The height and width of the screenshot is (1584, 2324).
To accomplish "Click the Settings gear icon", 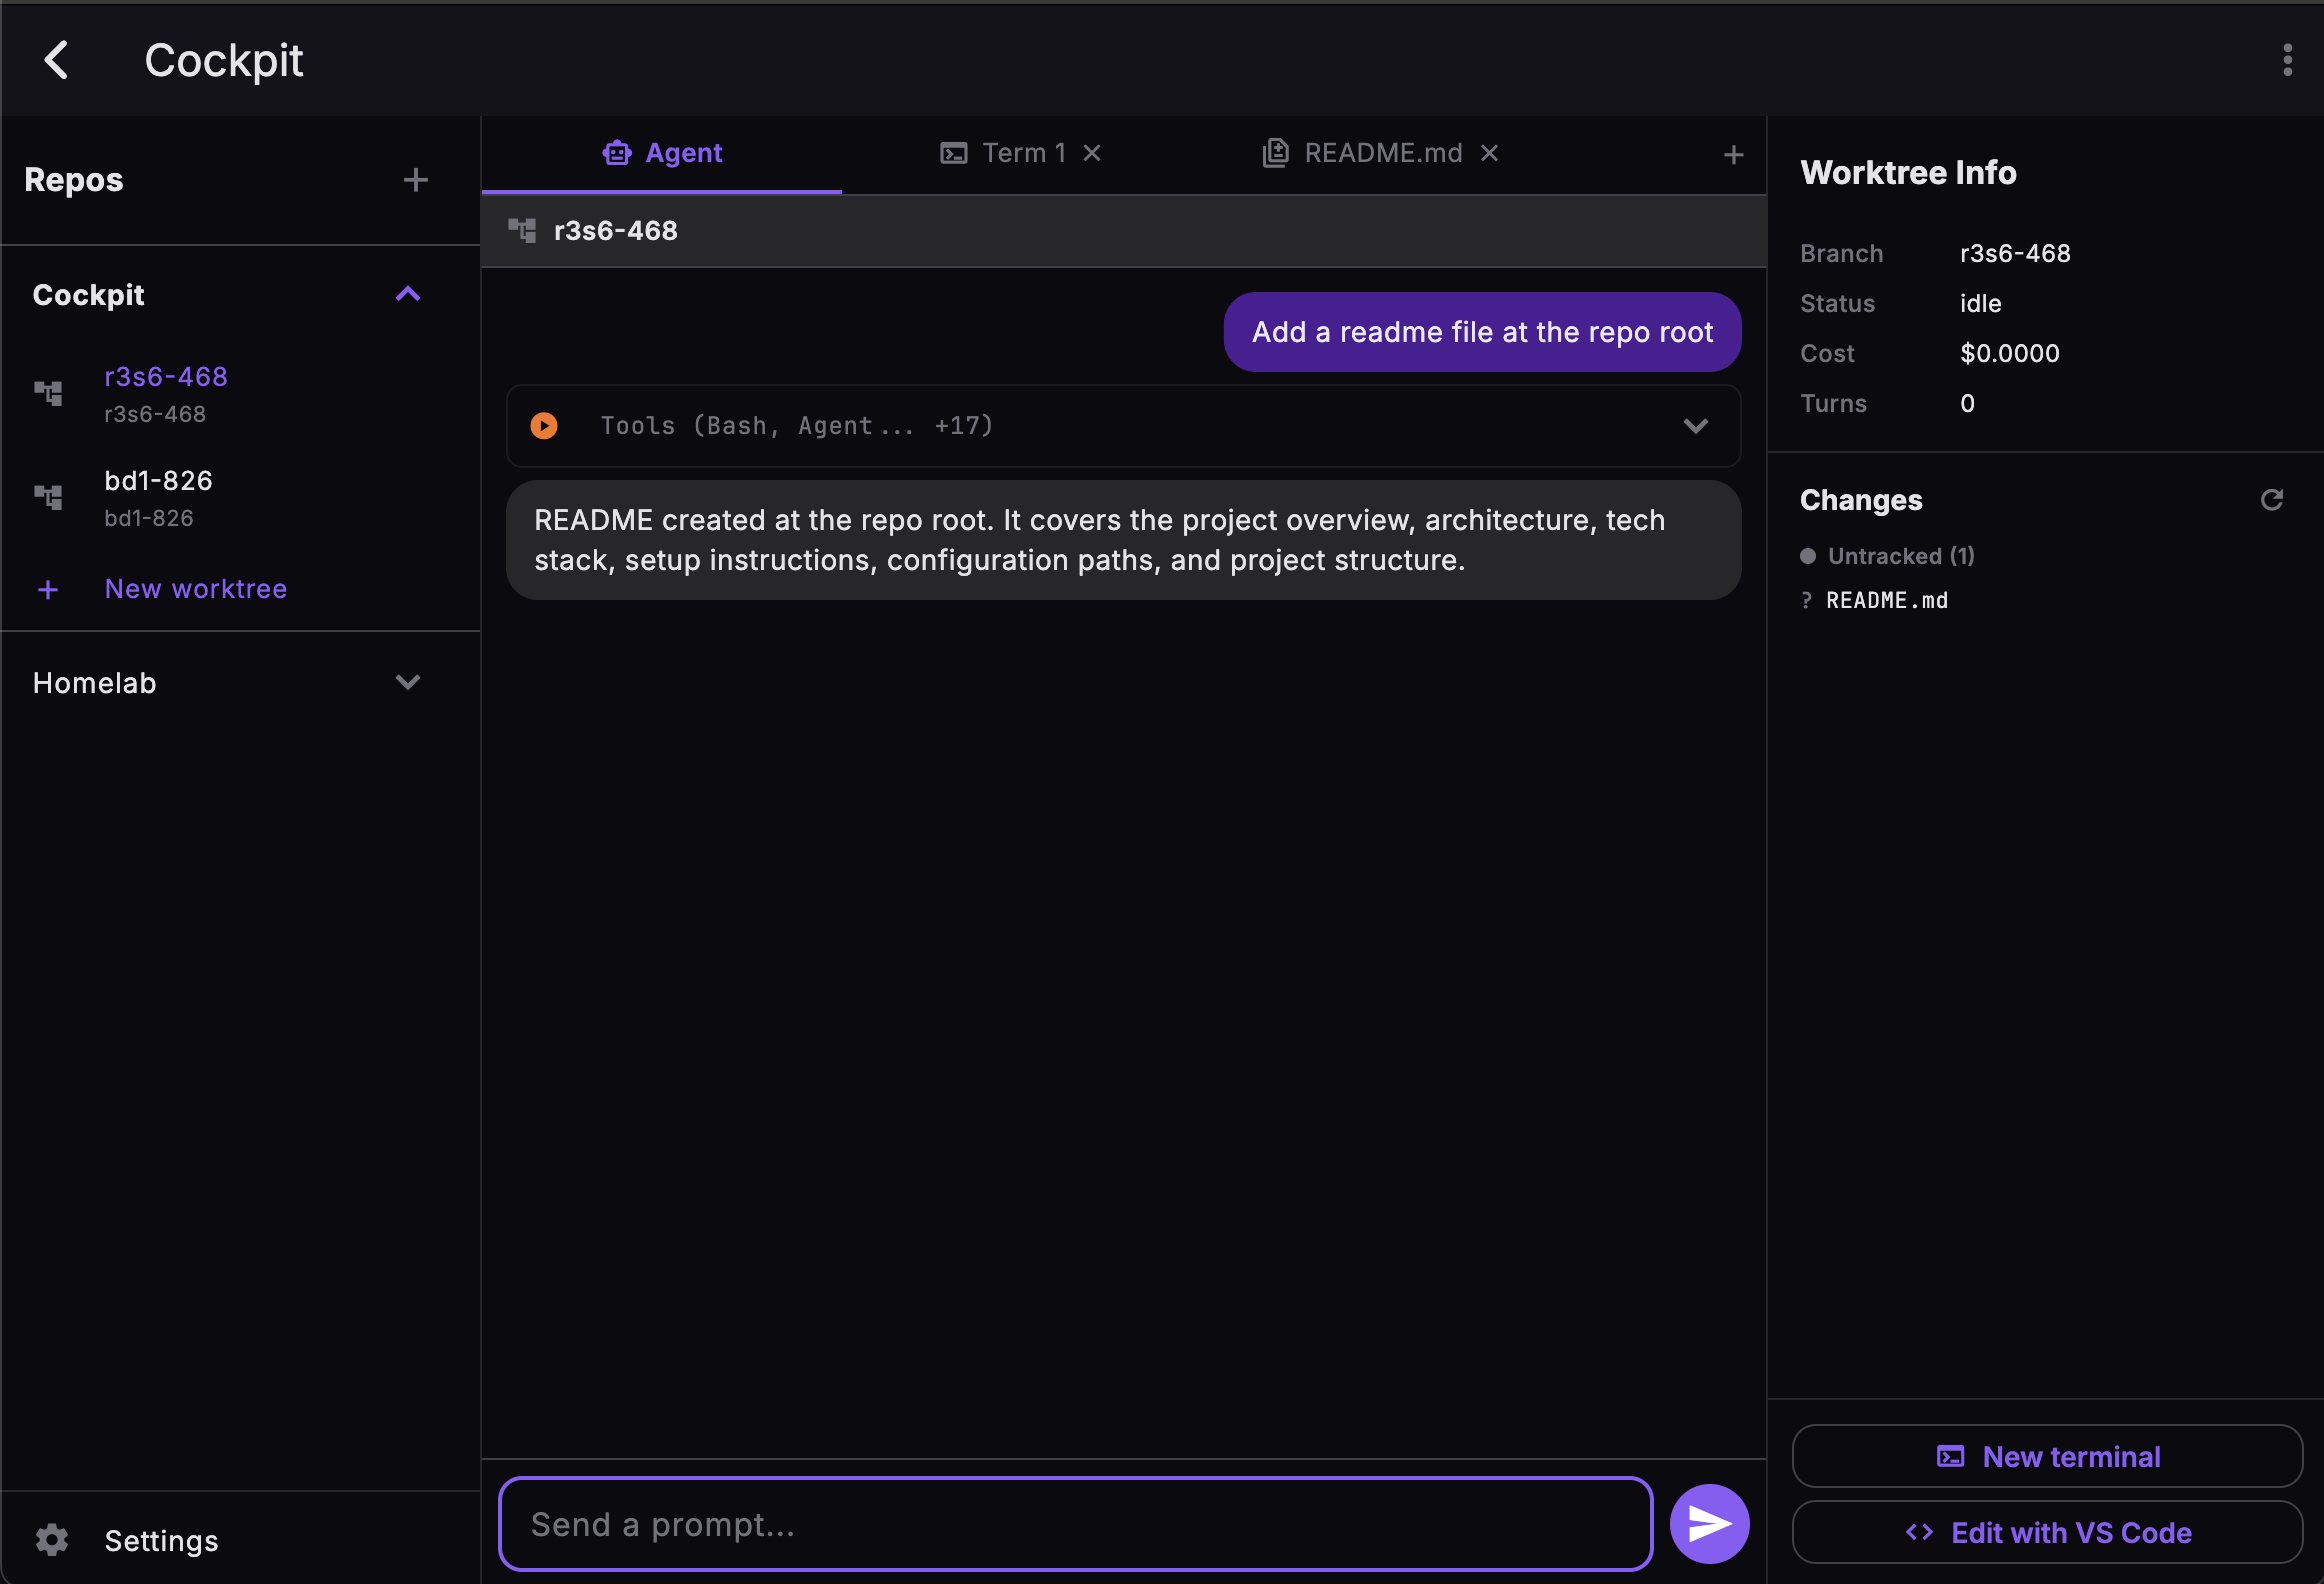I will (x=52, y=1540).
